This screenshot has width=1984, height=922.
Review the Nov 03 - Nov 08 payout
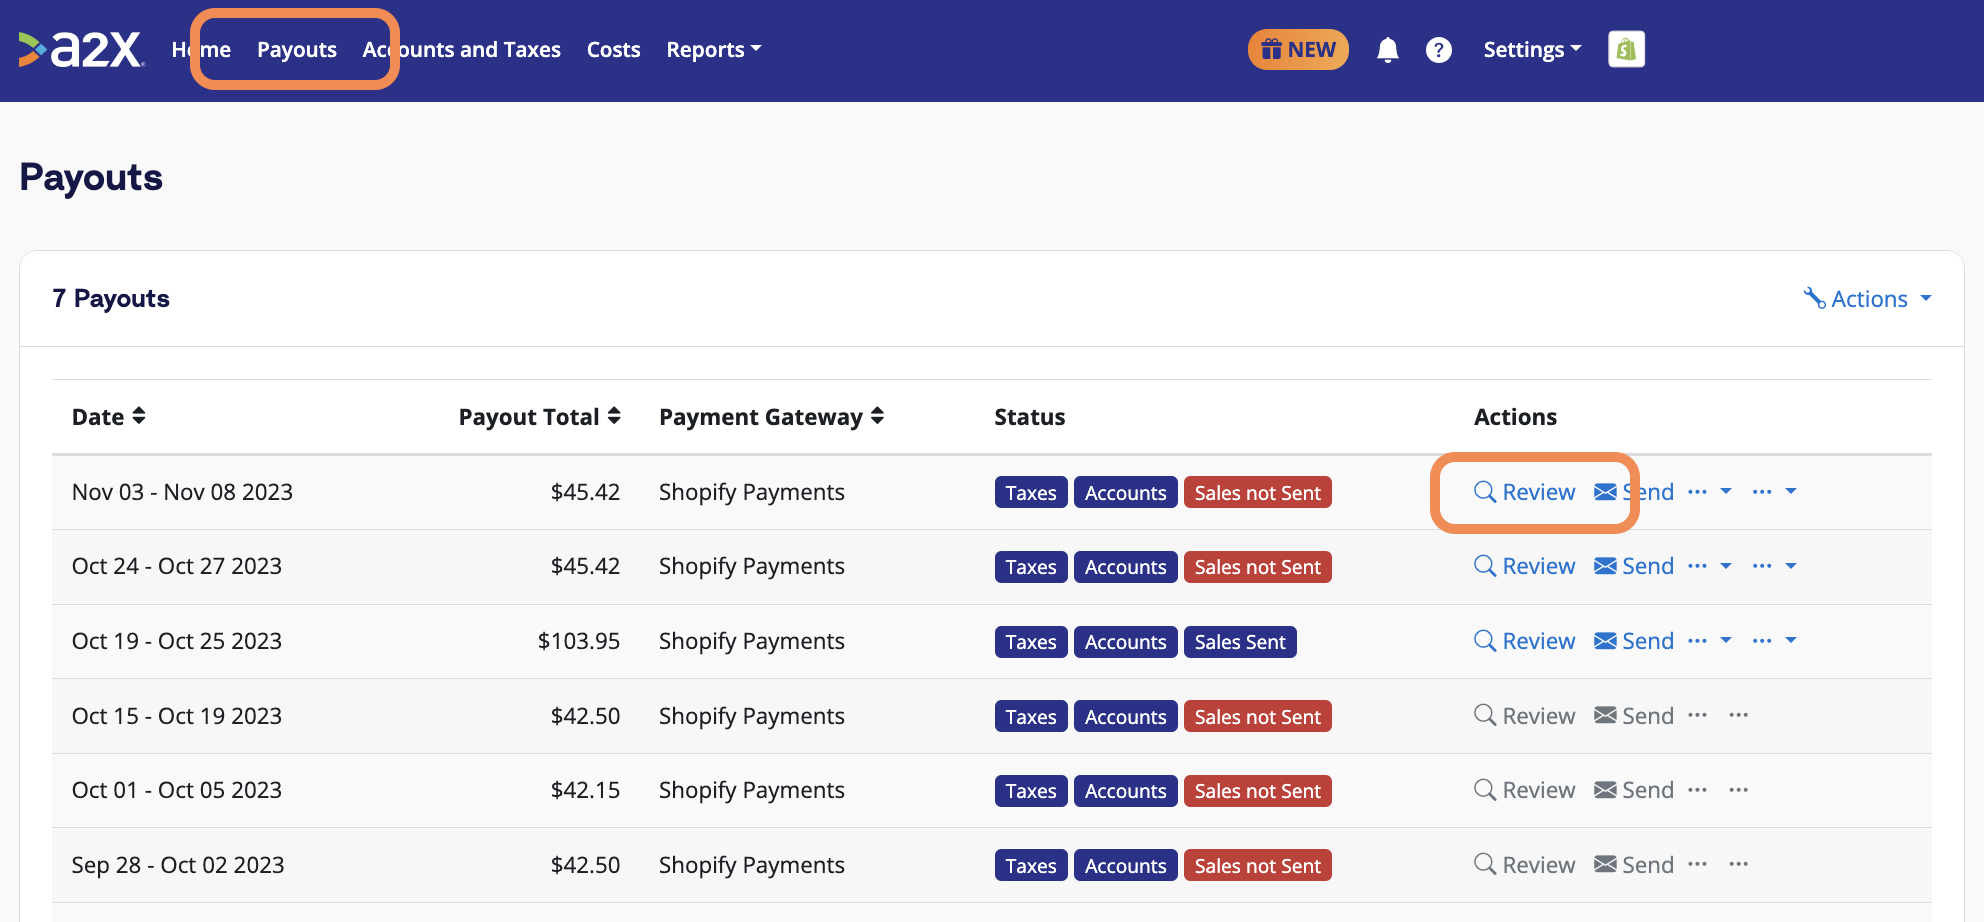[x=1525, y=492]
